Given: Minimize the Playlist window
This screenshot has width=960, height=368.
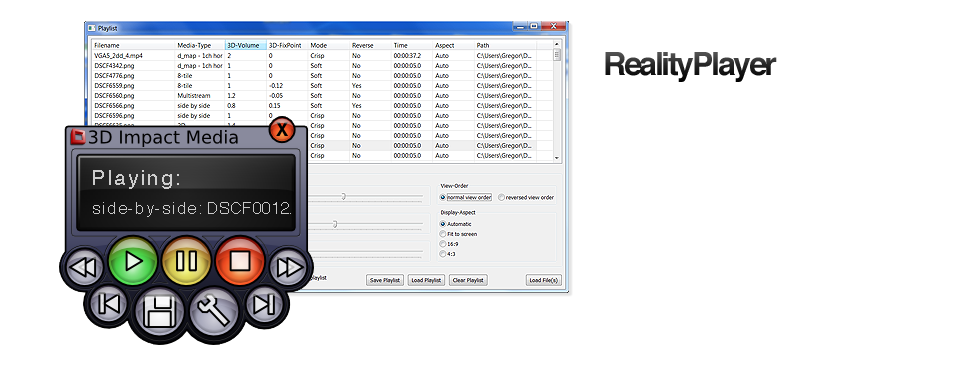Looking at the screenshot, I should pos(520,26).
